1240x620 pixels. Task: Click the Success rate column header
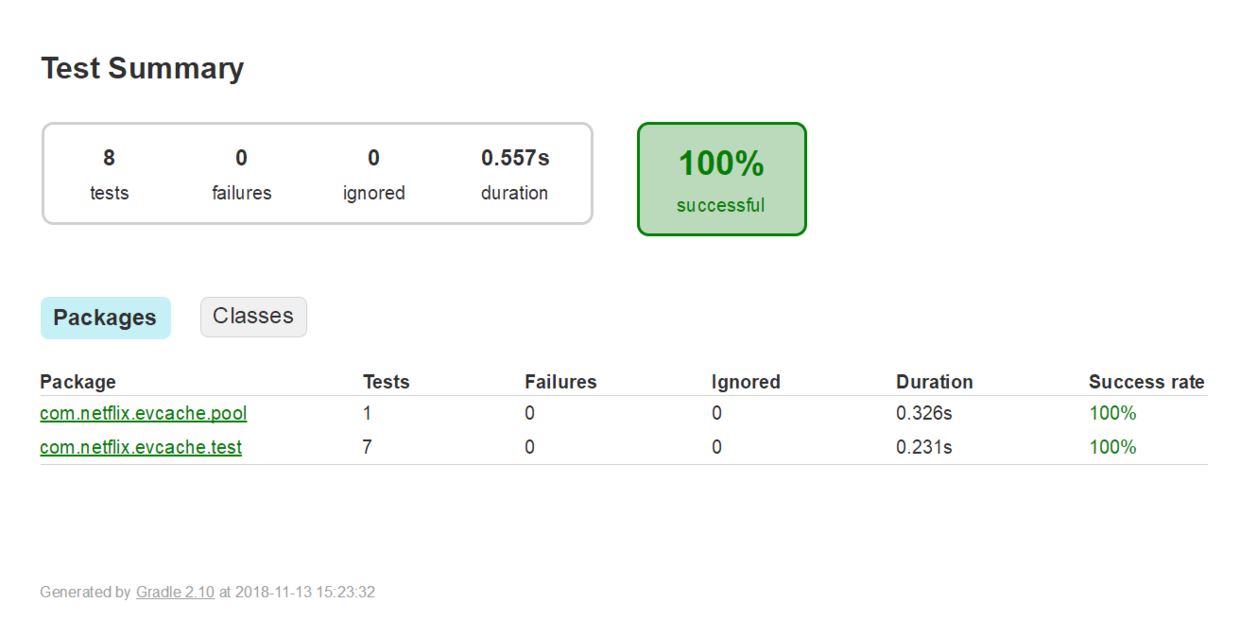(x=1146, y=382)
